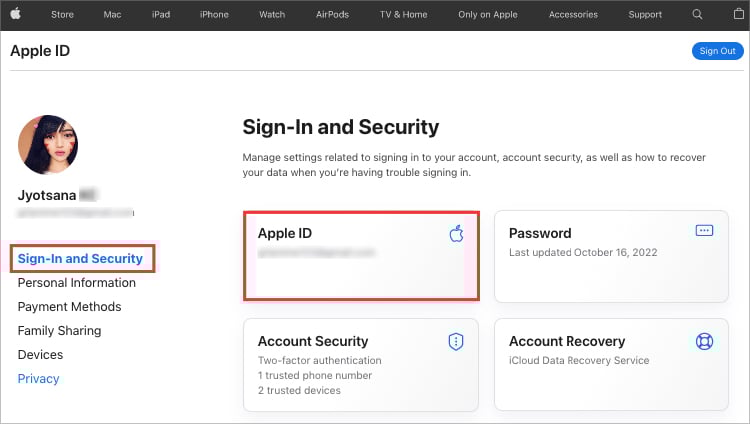Click the profile avatar photo
Image resolution: width=750 pixels, height=424 pixels.
click(48, 144)
